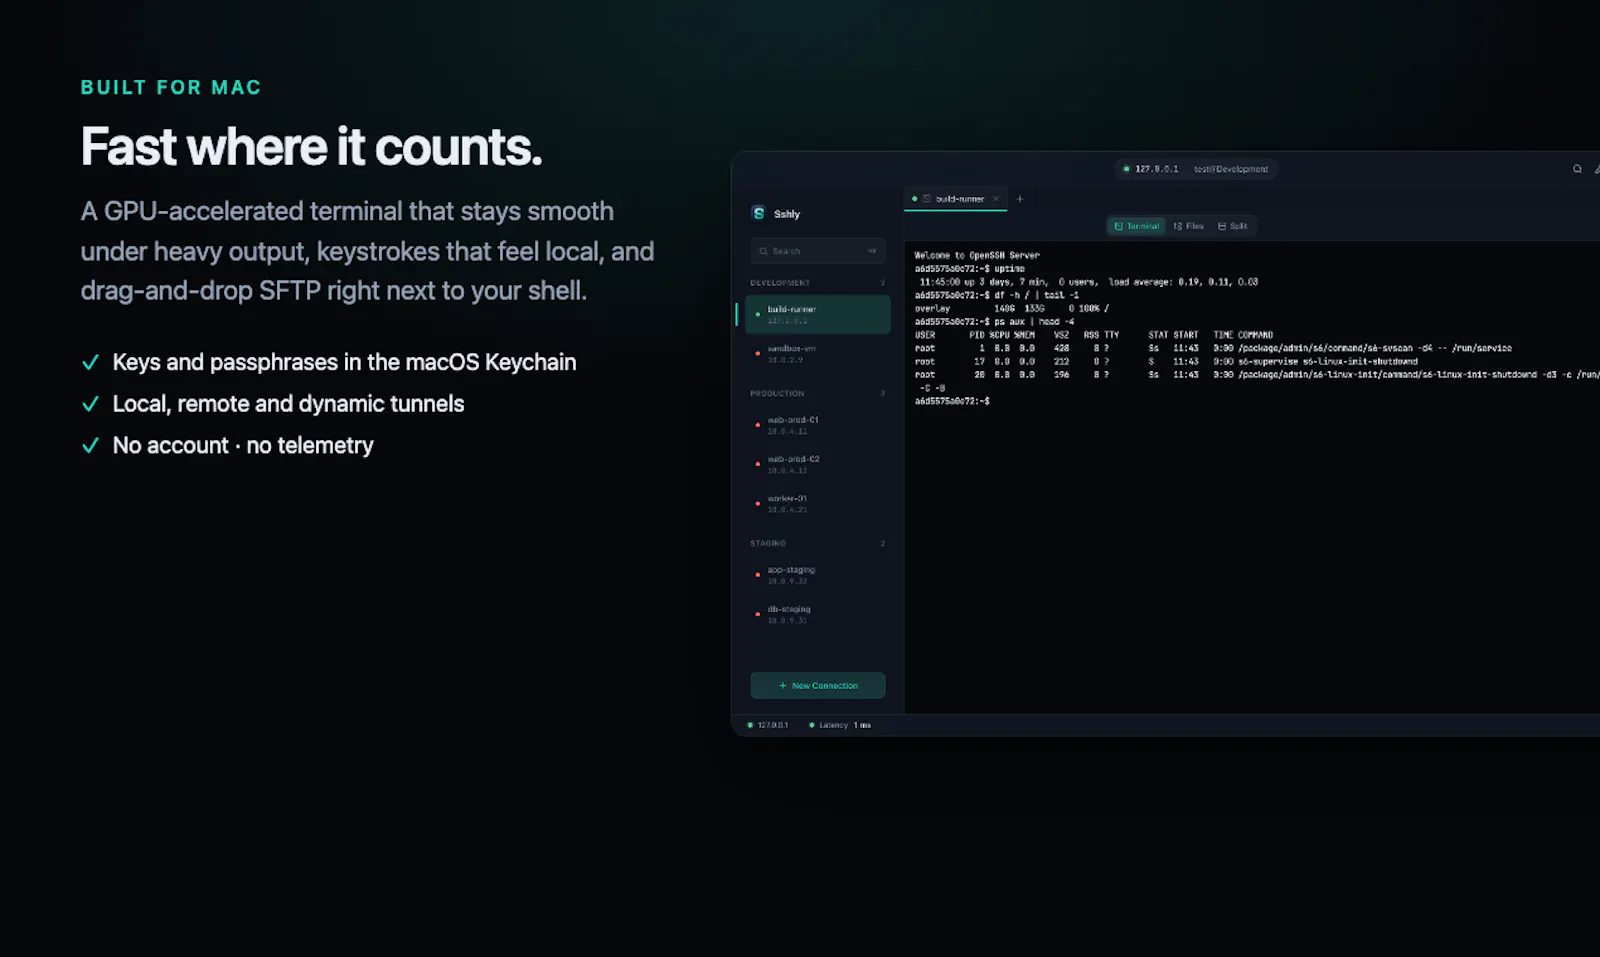Open the db-staging connection

tap(818, 614)
